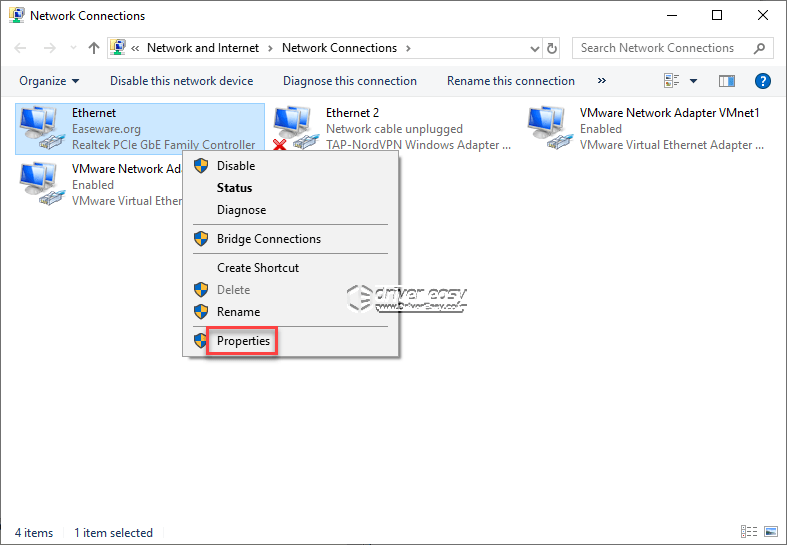The image size is (787, 545).
Task: Select Properties in the context menu
Action: [x=243, y=341]
